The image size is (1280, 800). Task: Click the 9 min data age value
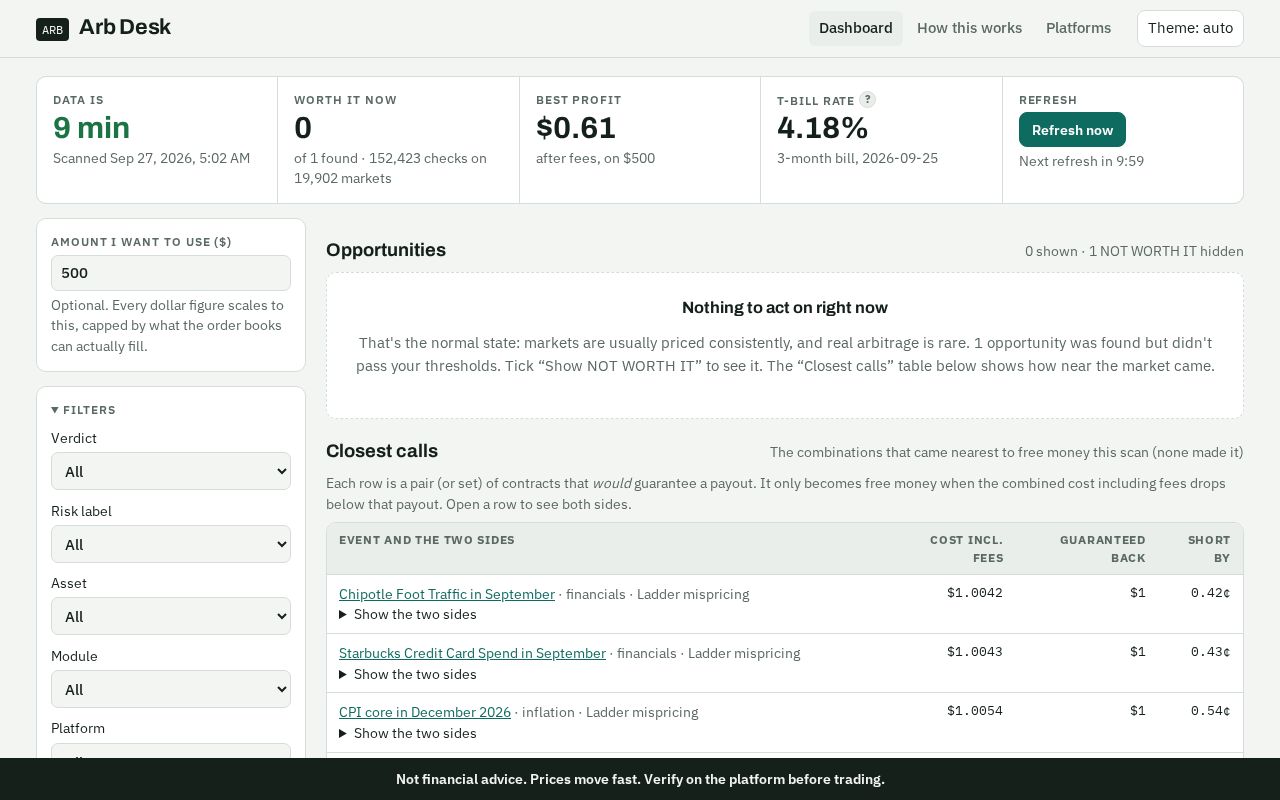[x=91, y=128]
